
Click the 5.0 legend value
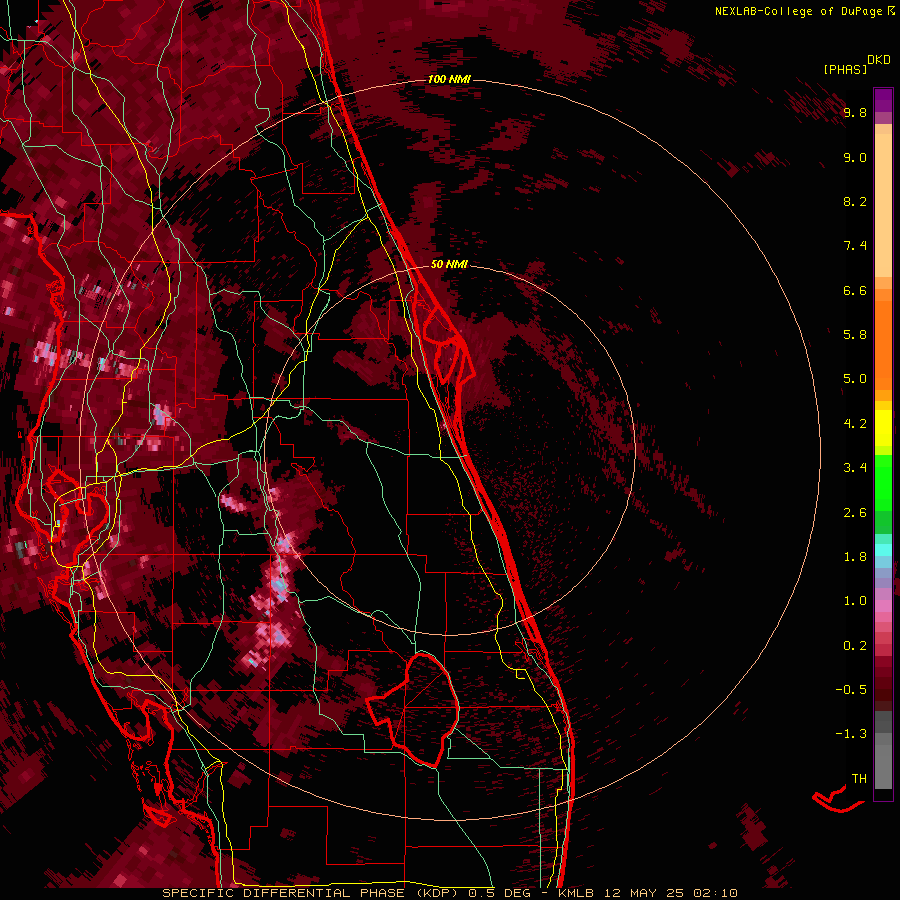tap(855, 379)
